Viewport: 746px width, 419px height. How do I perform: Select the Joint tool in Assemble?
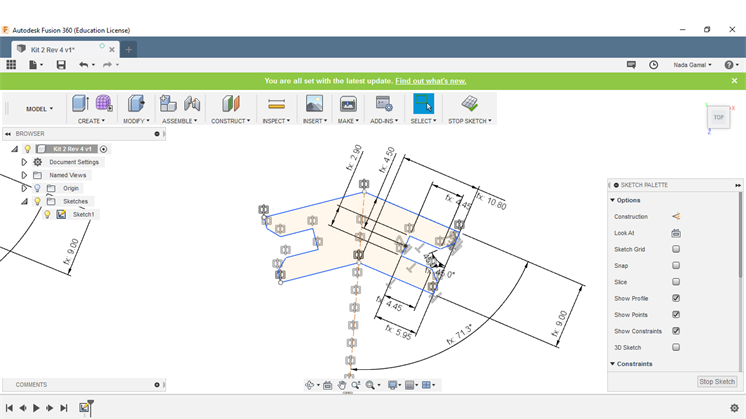pyautogui.click(x=192, y=103)
